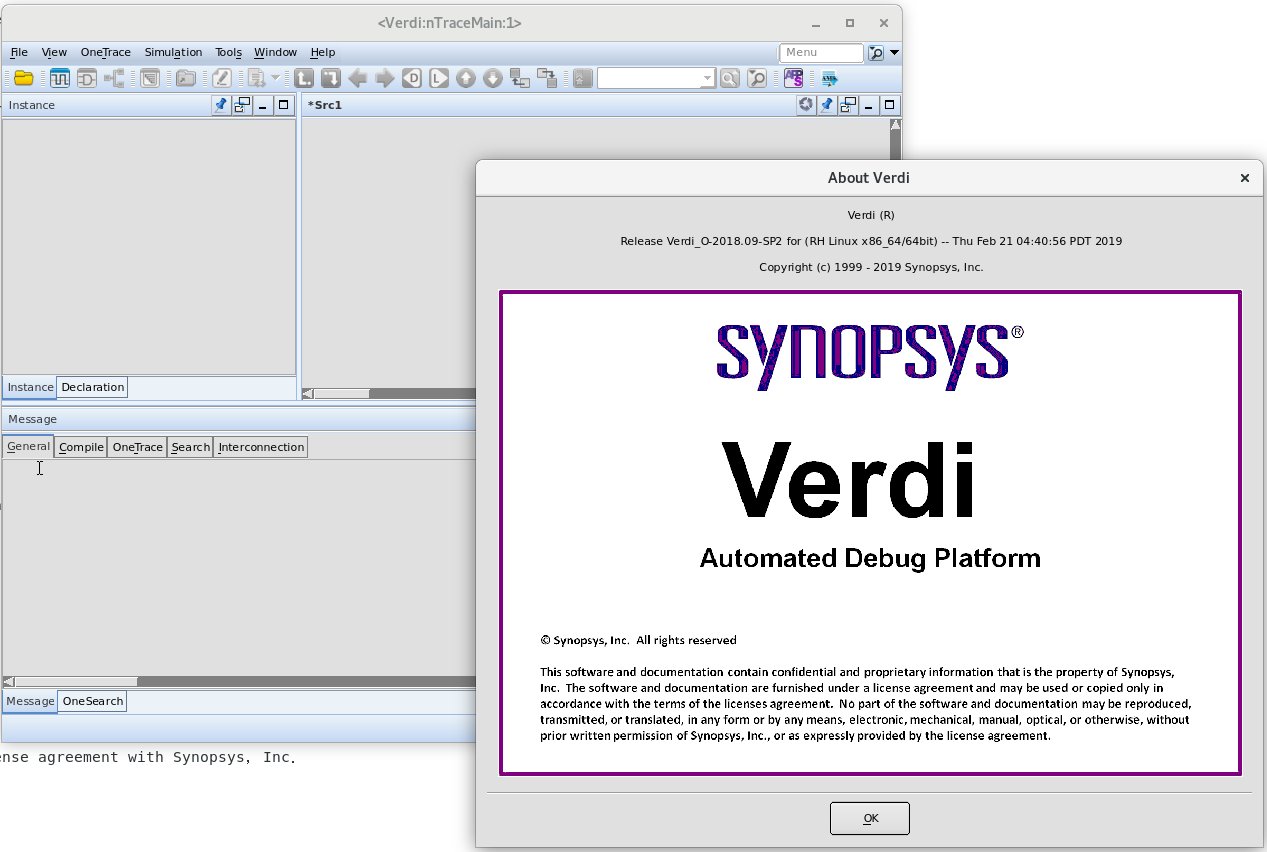This screenshot has width=1267, height=852.
Task: Open the Tools menu
Action: (x=228, y=52)
